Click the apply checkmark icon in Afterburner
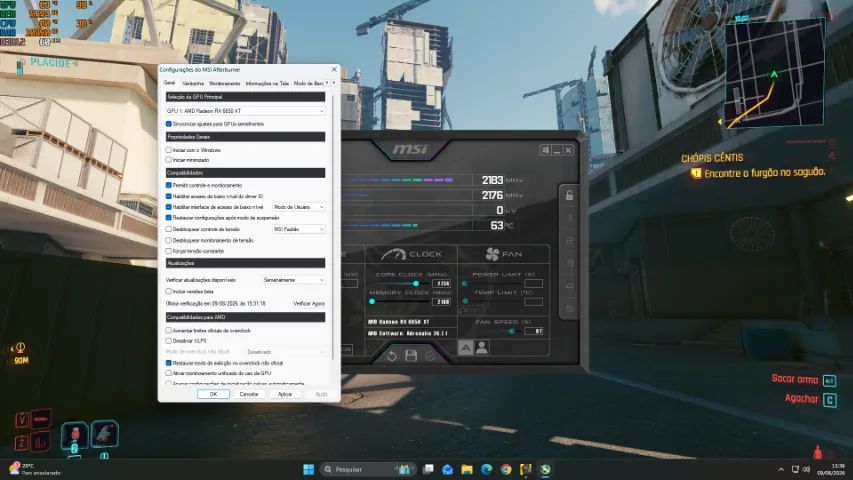This screenshot has height=480, width=853. pyautogui.click(x=430, y=356)
